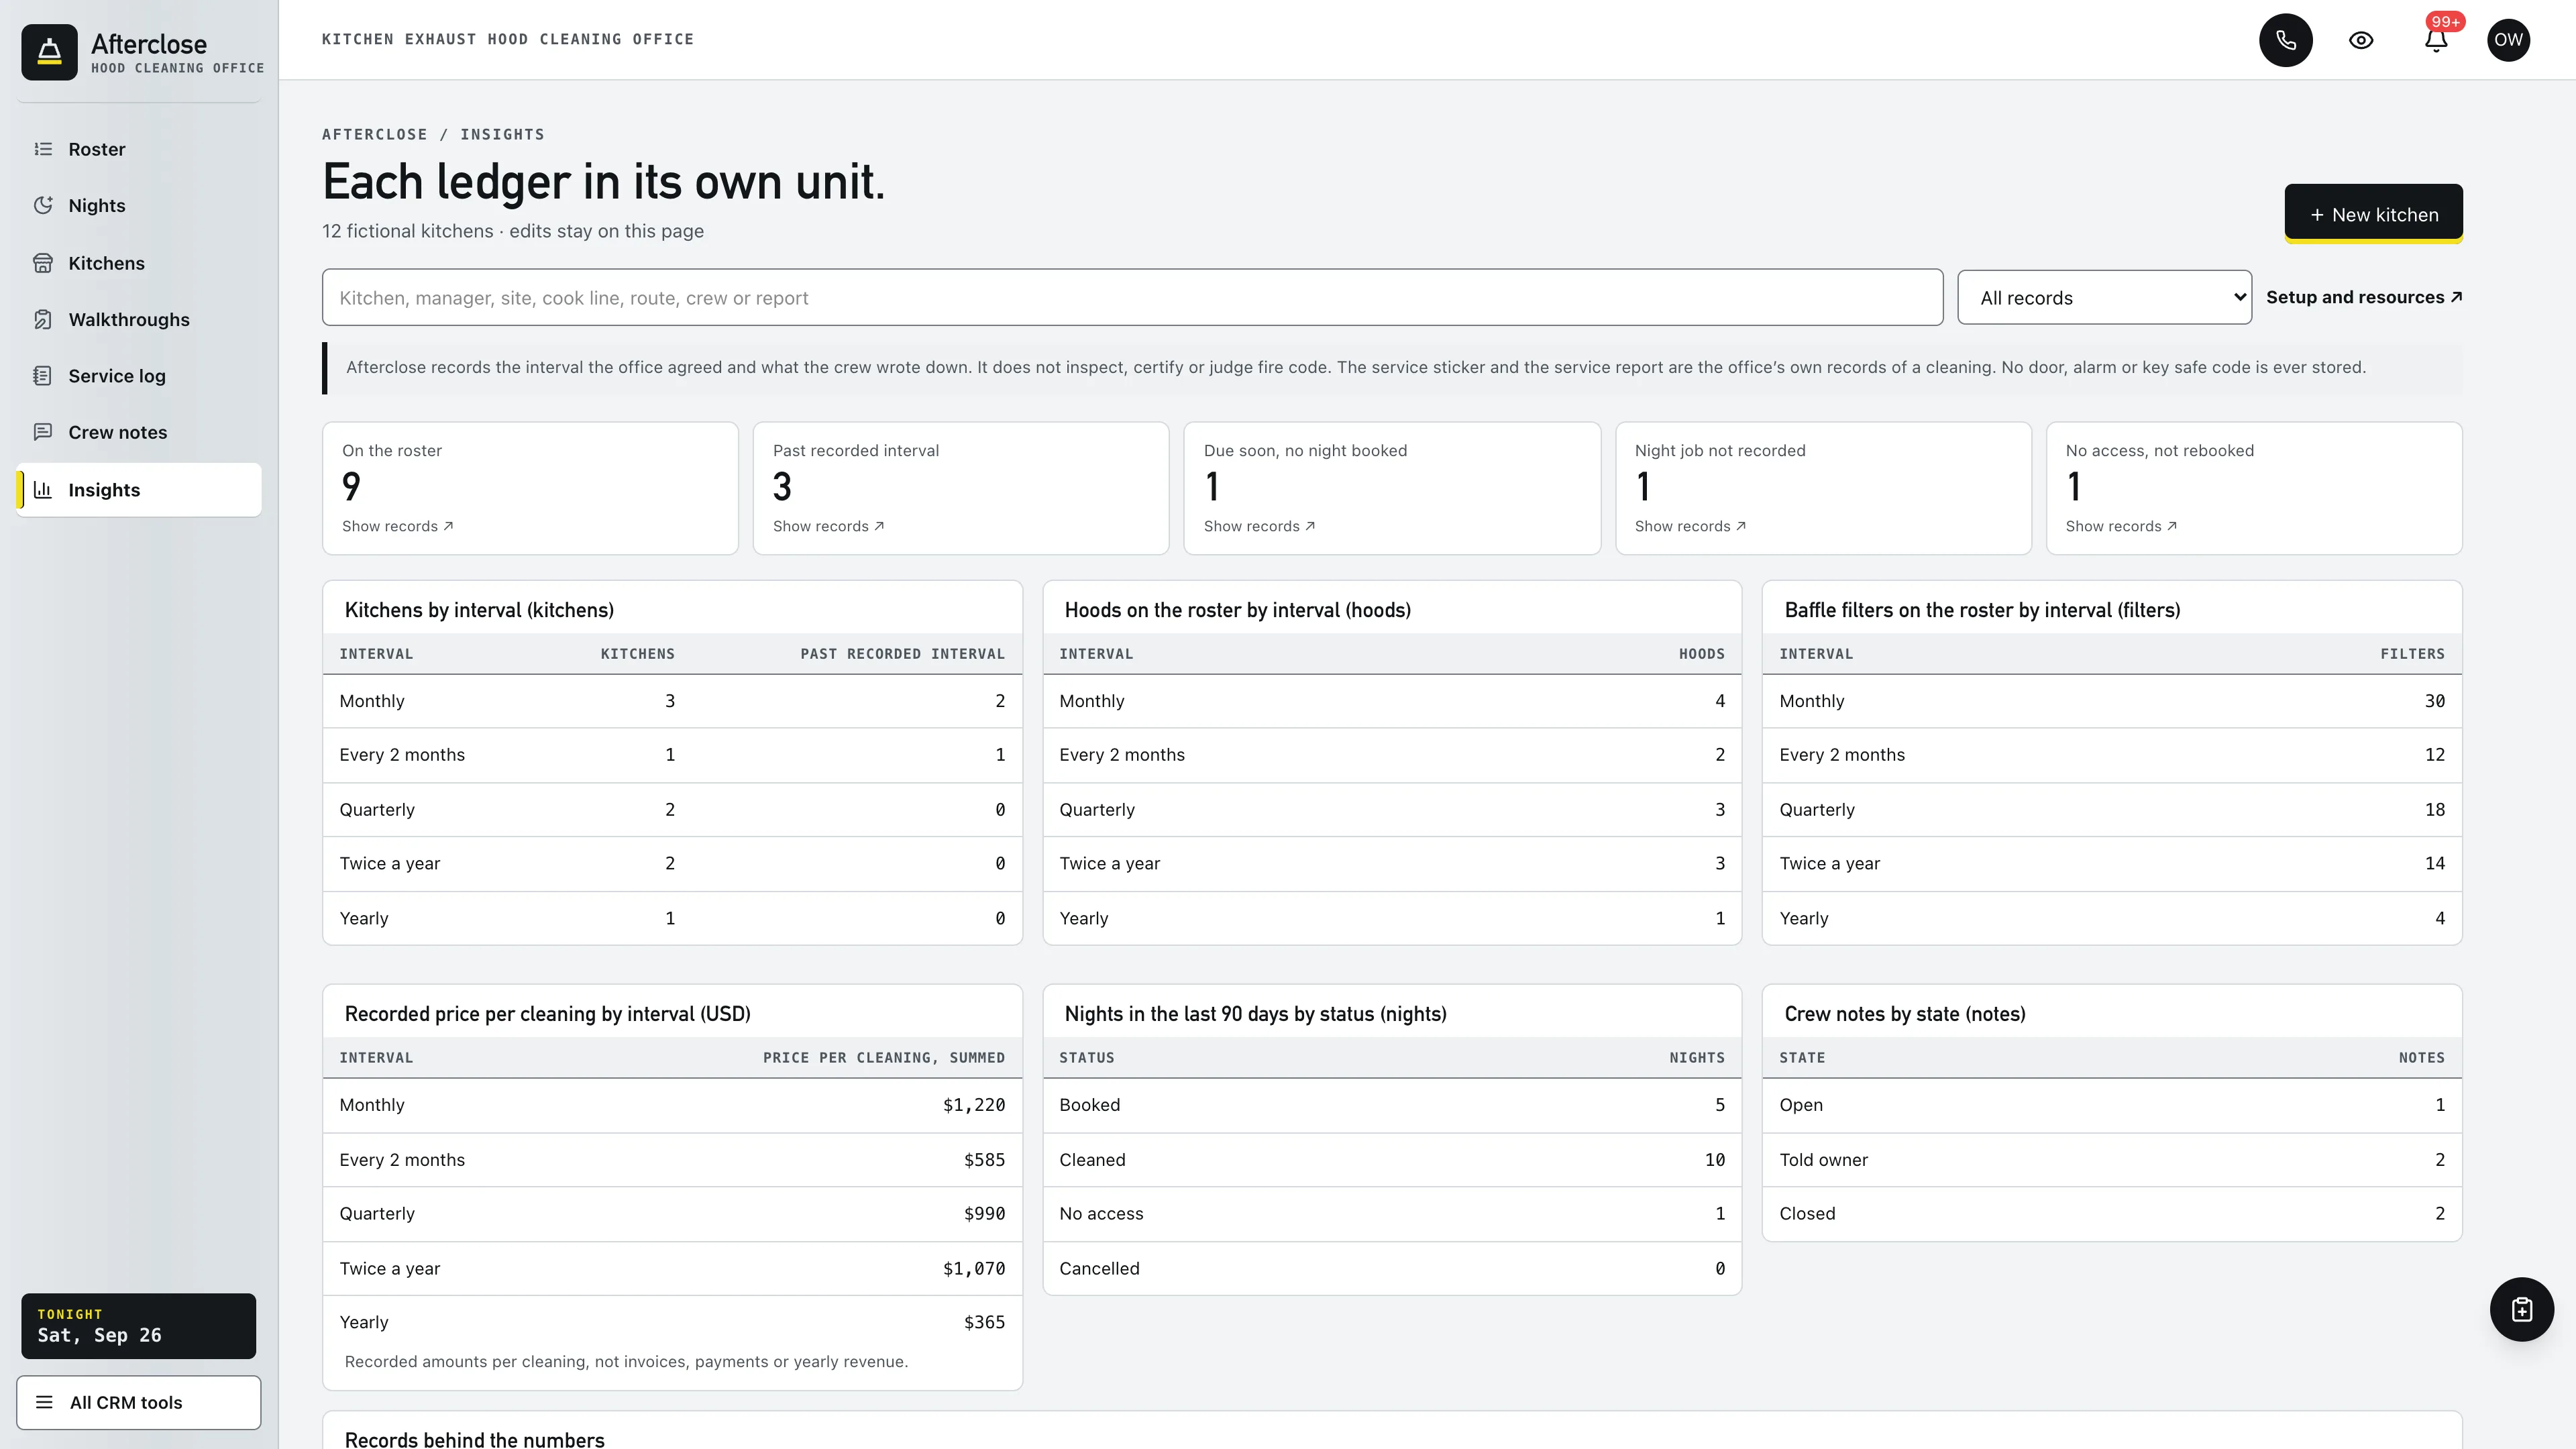Click the New kitchen button

click(x=2373, y=214)
